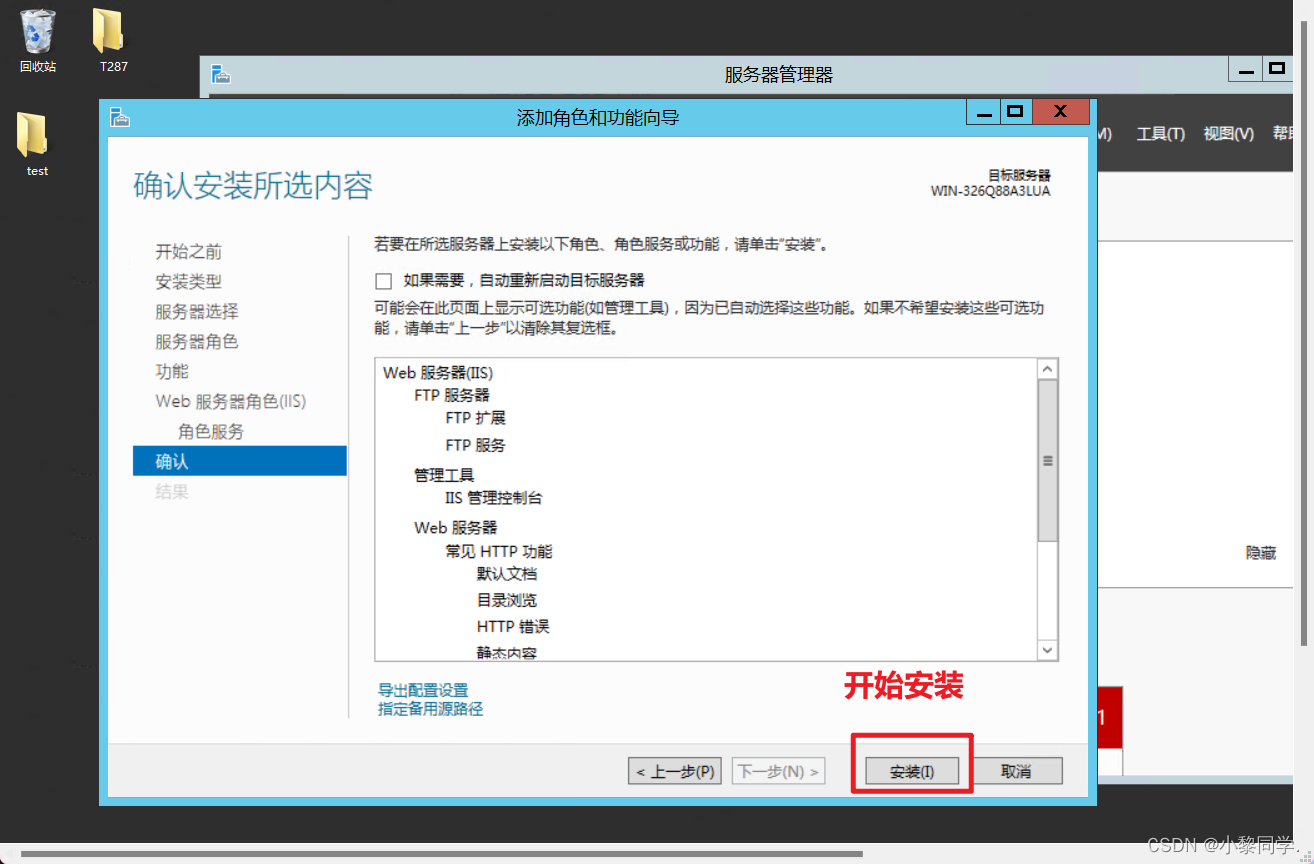
Task: Select FTP 服务器 list entry
Action: [x=452, y=396]
